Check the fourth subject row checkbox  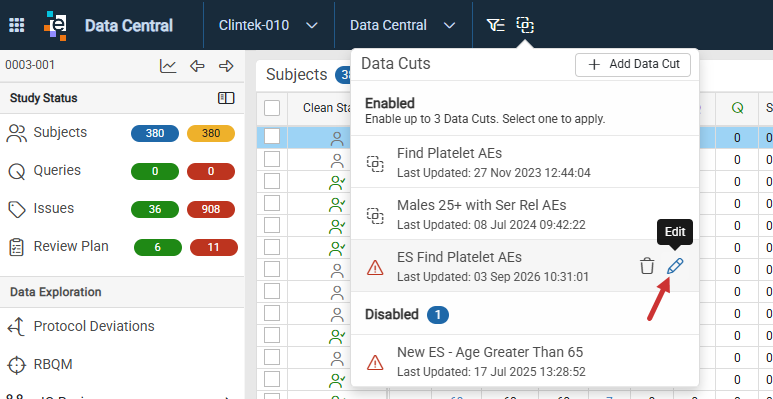[x=272, y=203]
